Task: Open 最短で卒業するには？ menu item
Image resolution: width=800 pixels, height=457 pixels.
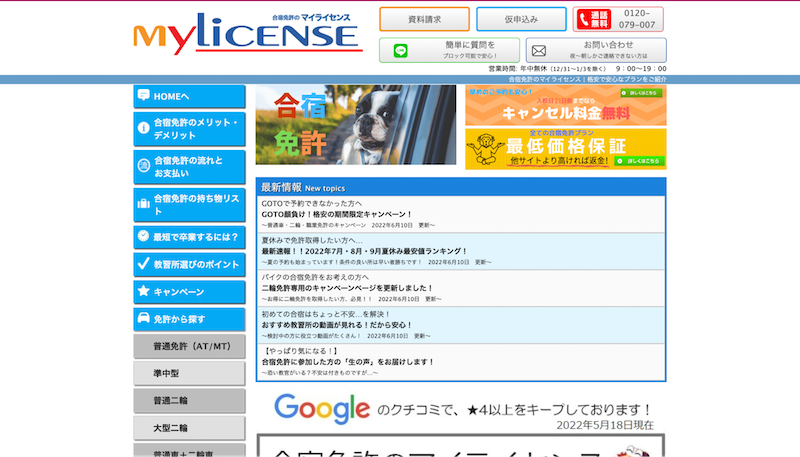Action: point(189,237)
